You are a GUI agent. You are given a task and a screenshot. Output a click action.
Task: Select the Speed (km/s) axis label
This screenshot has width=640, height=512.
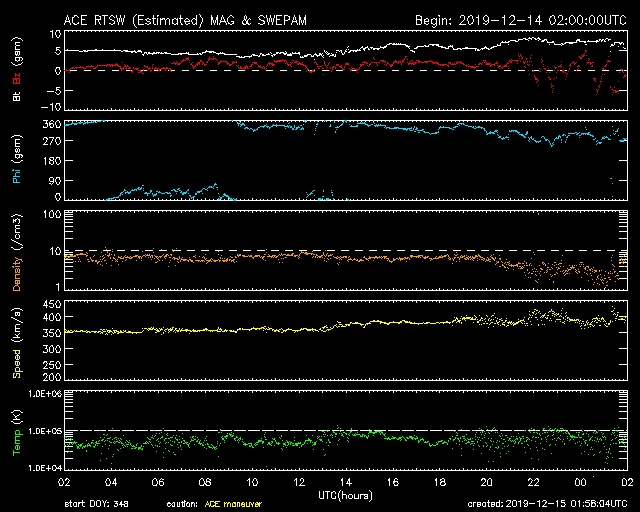tap(17, 343)
